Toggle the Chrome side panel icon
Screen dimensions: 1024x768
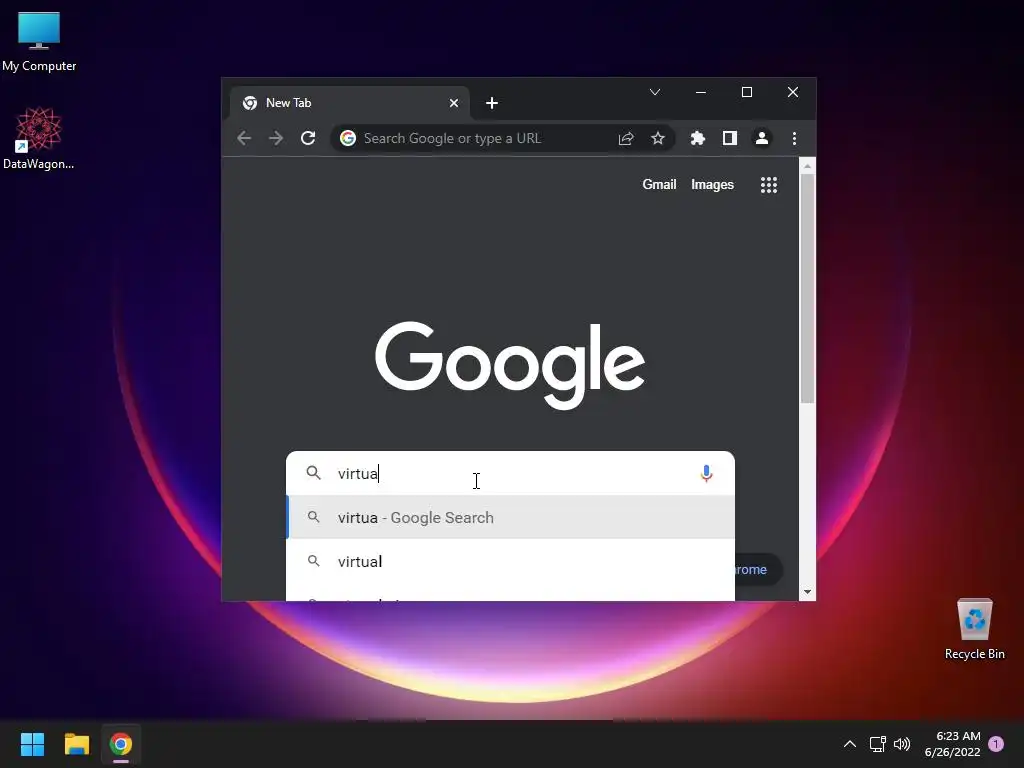(x=729, y=138)
